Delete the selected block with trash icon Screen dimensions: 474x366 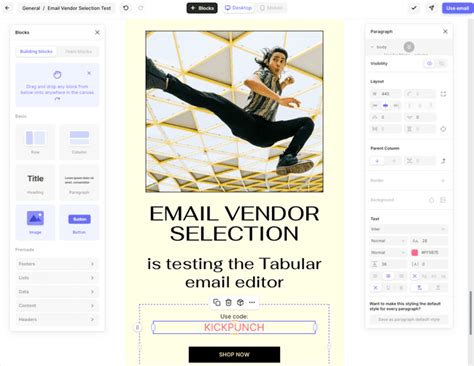pos(228,302)
